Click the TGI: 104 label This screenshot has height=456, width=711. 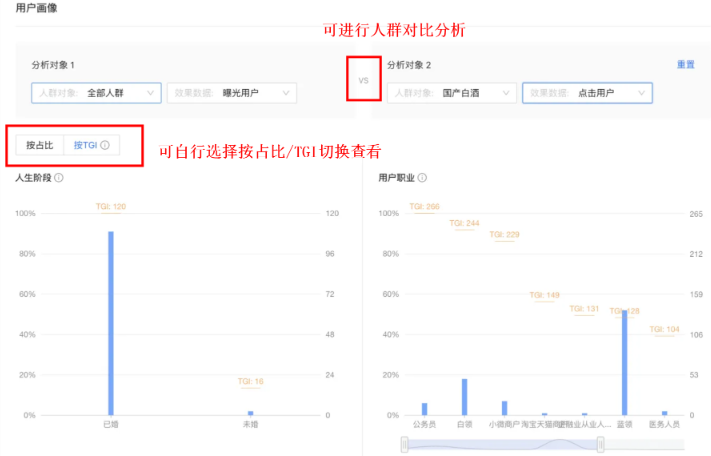tap(664, 330)
